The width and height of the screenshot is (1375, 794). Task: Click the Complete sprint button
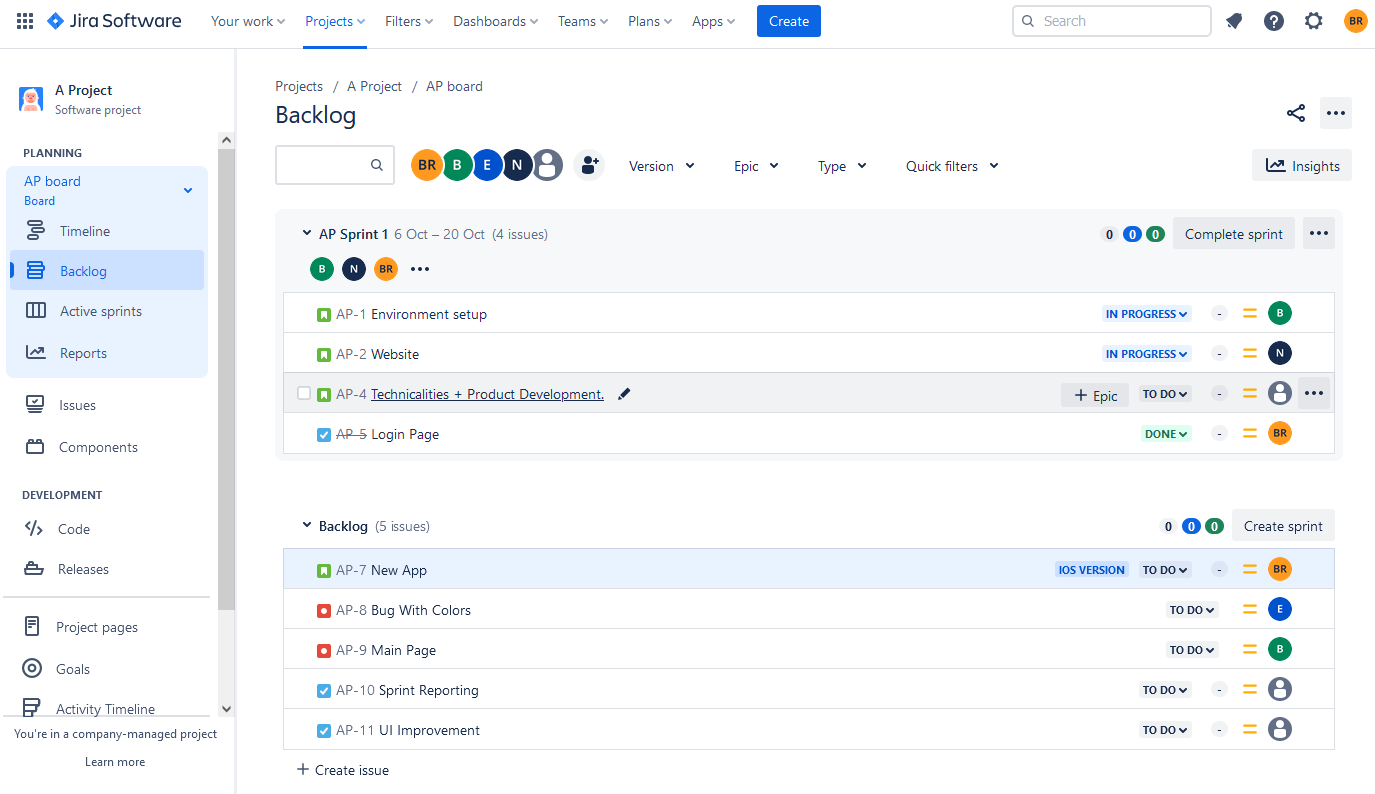(1233, 233)
